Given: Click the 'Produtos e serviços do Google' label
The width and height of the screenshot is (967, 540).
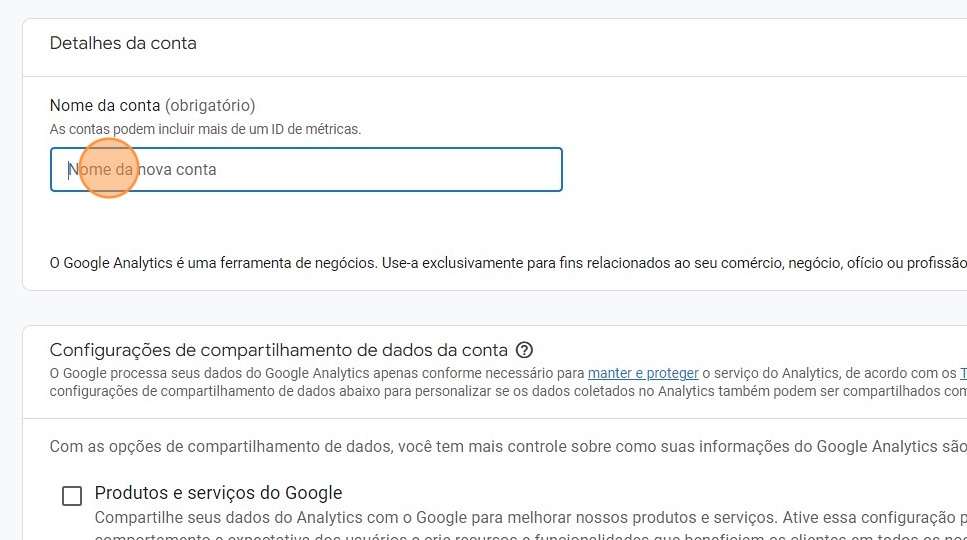Looking at the screenshot, I should coord(218,493).
